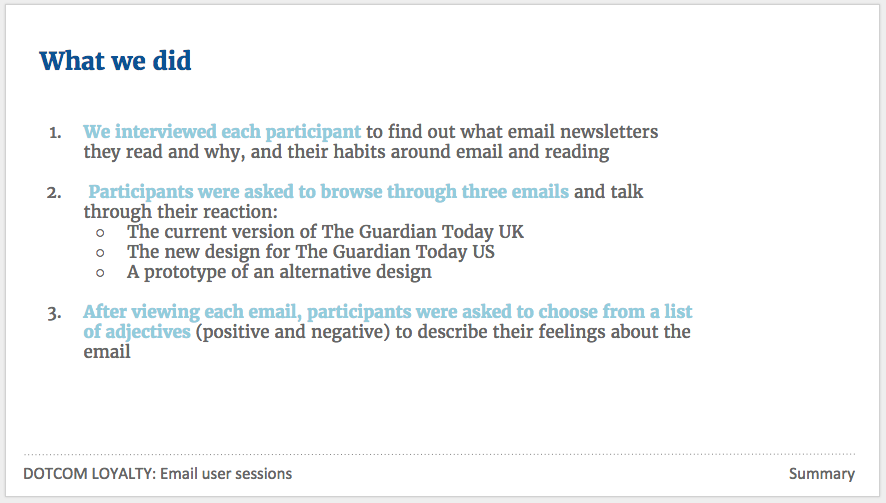The image size is (886, 503).
Task: Select 'We interviewed each participant' highlighted text
Action: [x=222, y=132]
